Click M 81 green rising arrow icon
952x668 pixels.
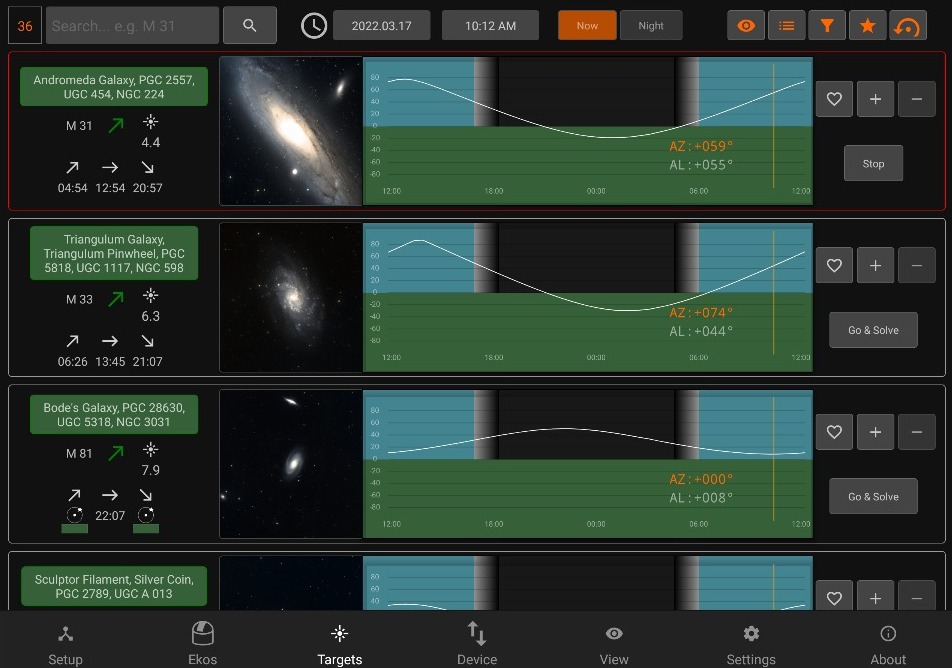(x=116, y=453)
